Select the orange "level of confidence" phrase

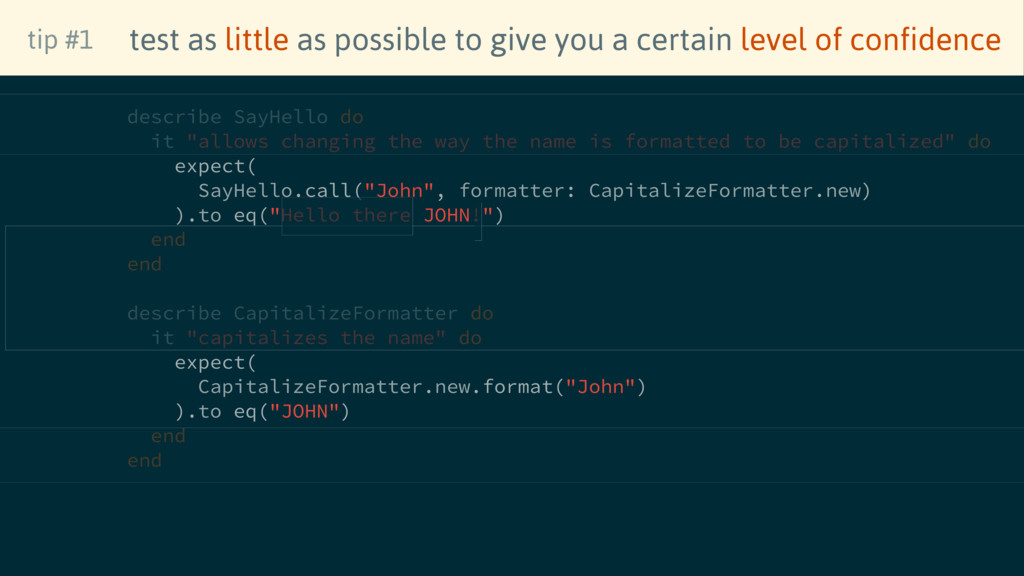tap(870, 40)
